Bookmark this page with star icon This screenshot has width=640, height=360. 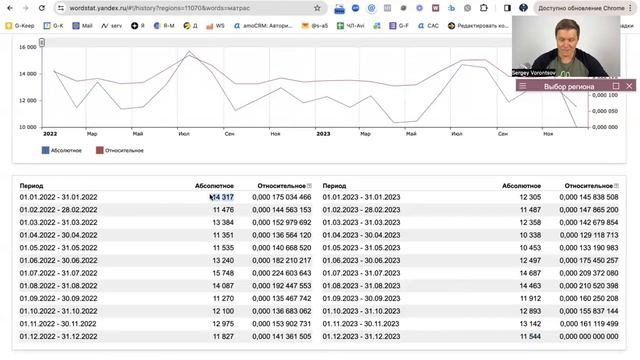(317, 8)
